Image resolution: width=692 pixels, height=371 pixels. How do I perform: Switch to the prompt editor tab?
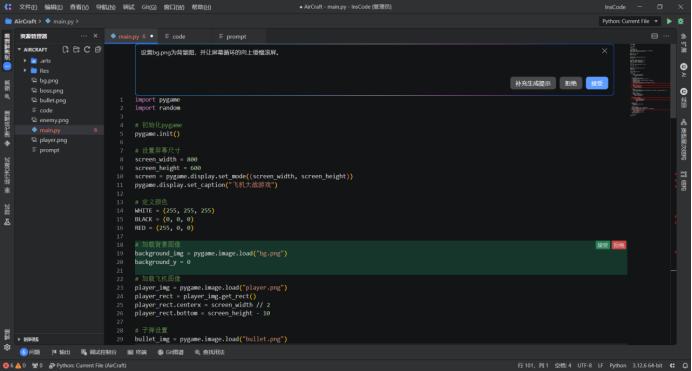tap(239, 36)
